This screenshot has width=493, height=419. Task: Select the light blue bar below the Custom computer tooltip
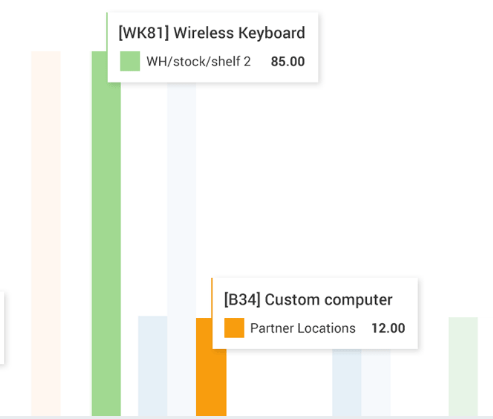tap(347, 382)
